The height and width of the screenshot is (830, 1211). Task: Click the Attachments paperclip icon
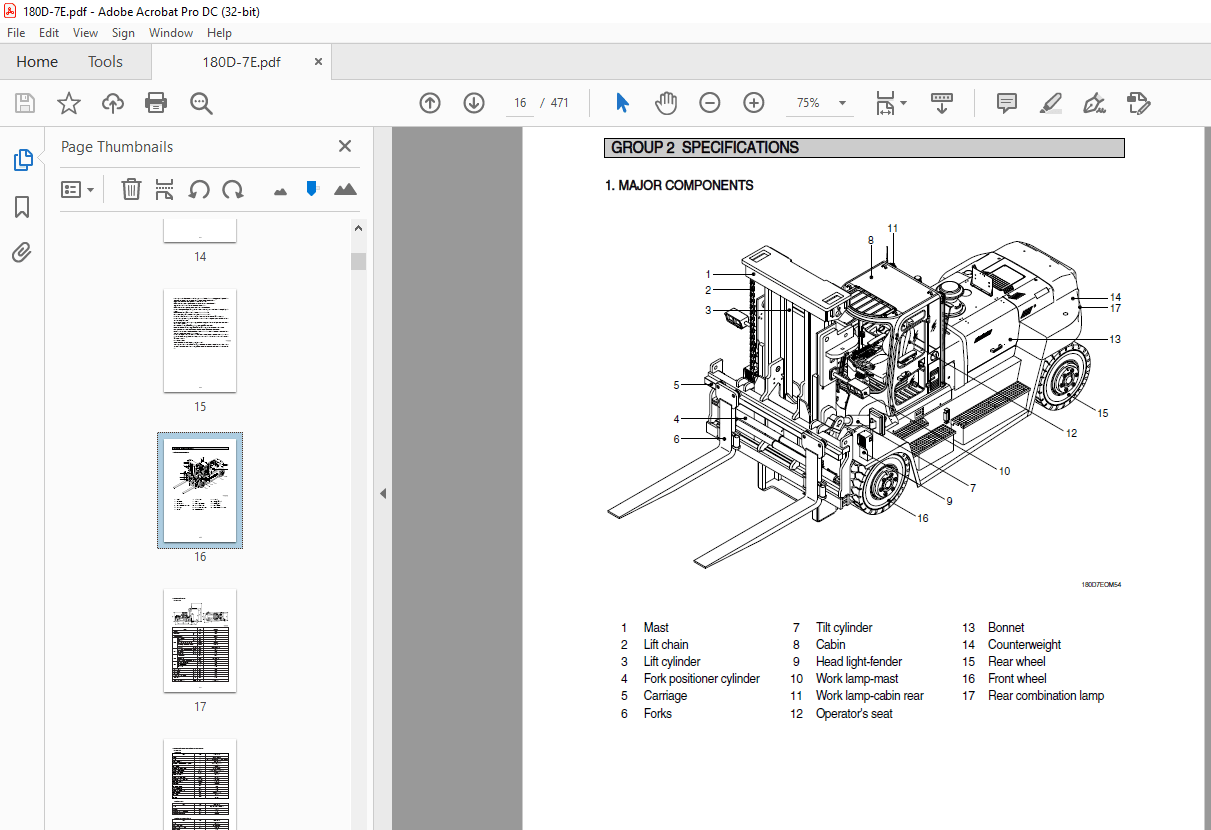(x=21, y=252)
